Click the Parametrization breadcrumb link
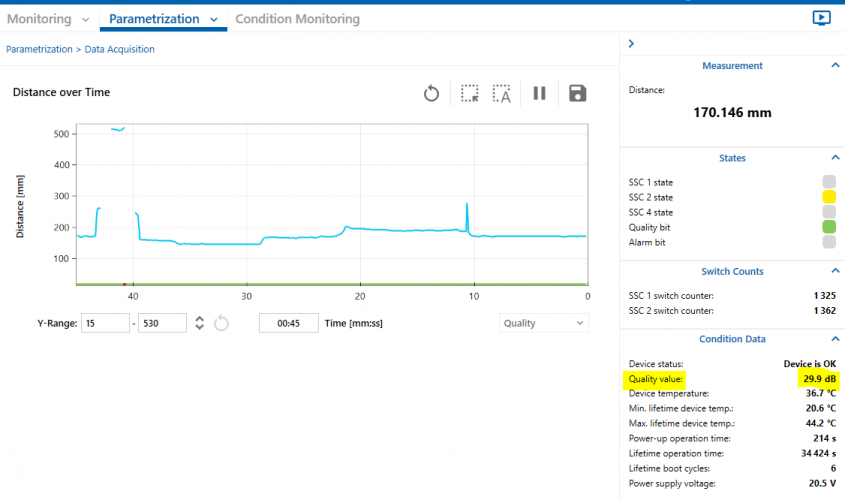 [x=39, y=49]
